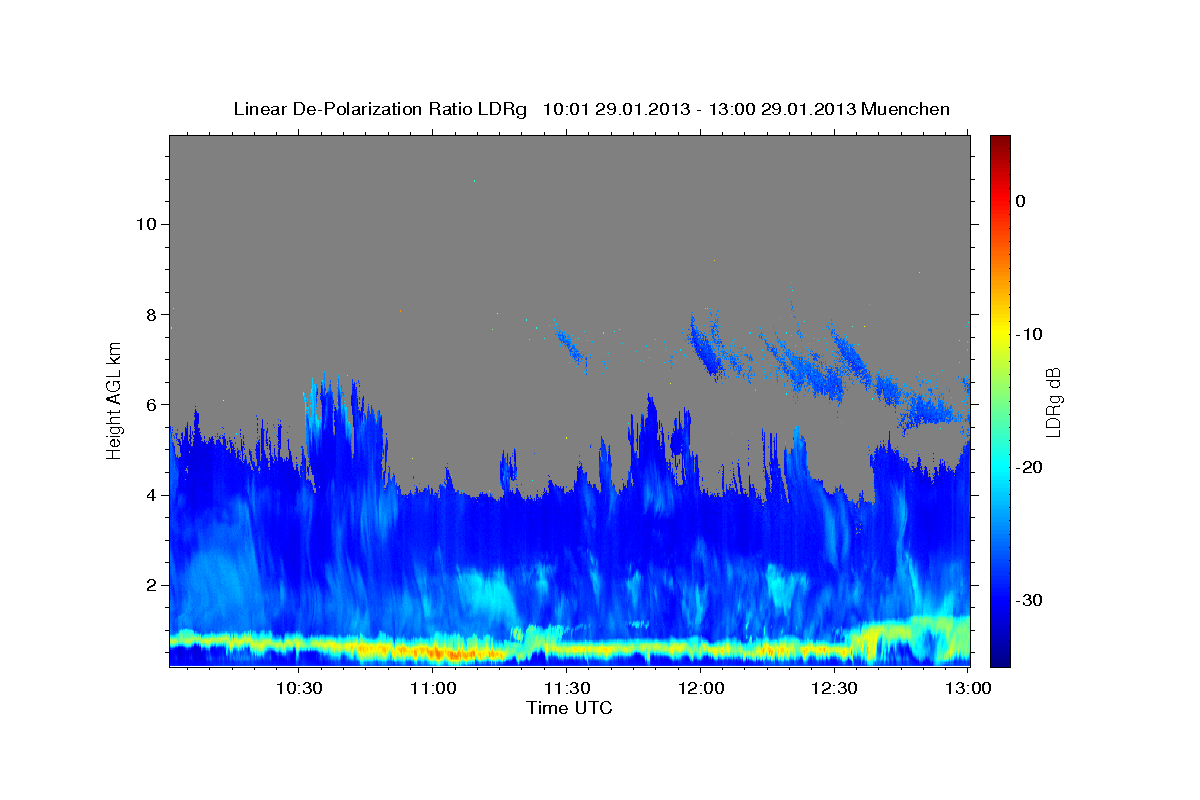Image resolution: width=1200 pixels, height=800 pixels.
Task: Click the colorbar tick label '0'
Action: click(1020, 201)
